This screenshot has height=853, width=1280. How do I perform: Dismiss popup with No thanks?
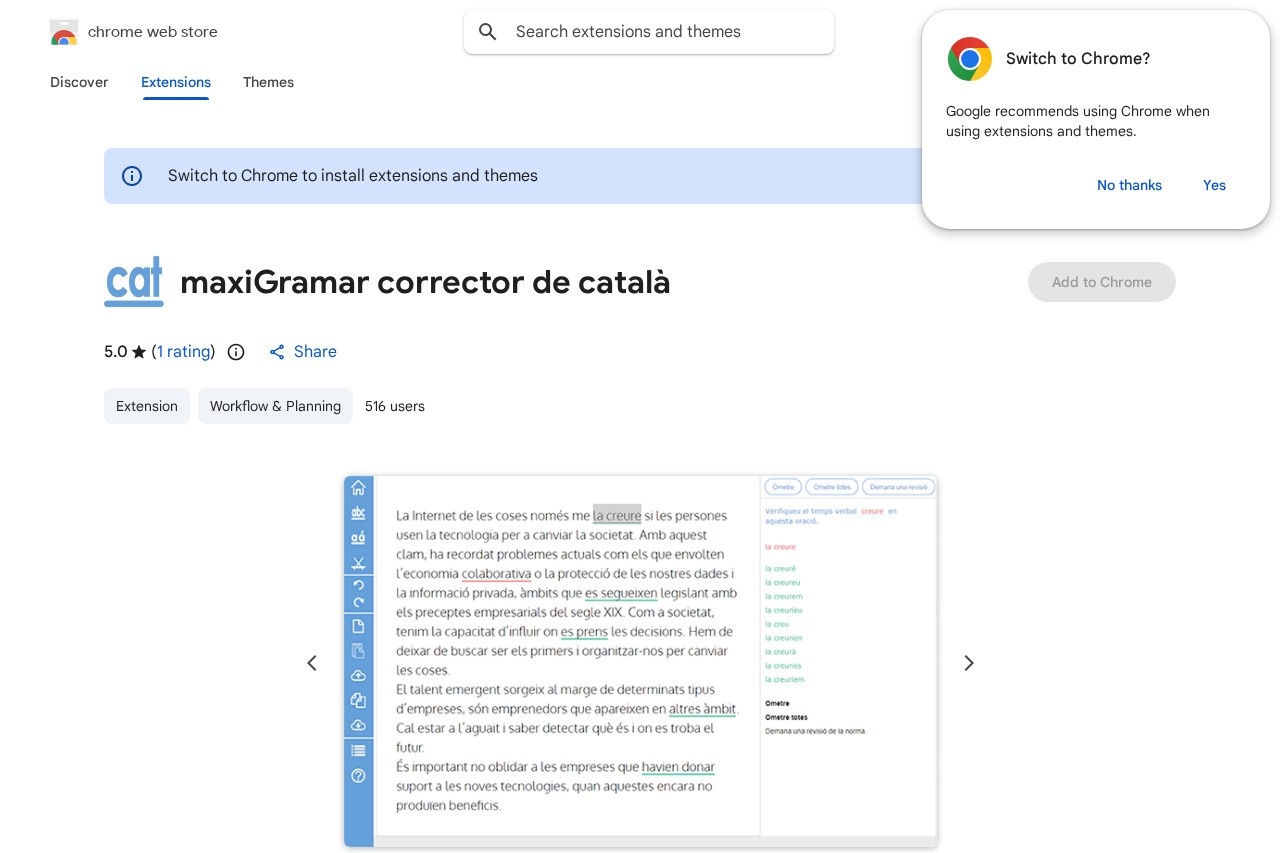1129,185
